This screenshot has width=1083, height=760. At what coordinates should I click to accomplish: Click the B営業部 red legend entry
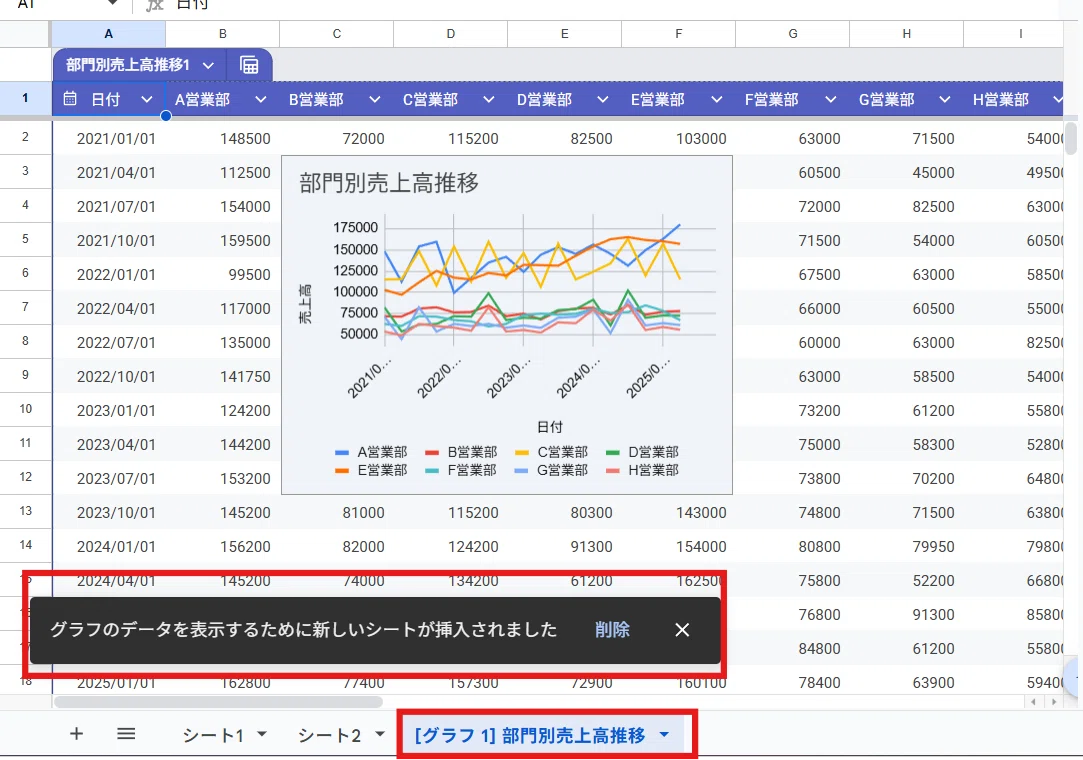tap(461, 453)
